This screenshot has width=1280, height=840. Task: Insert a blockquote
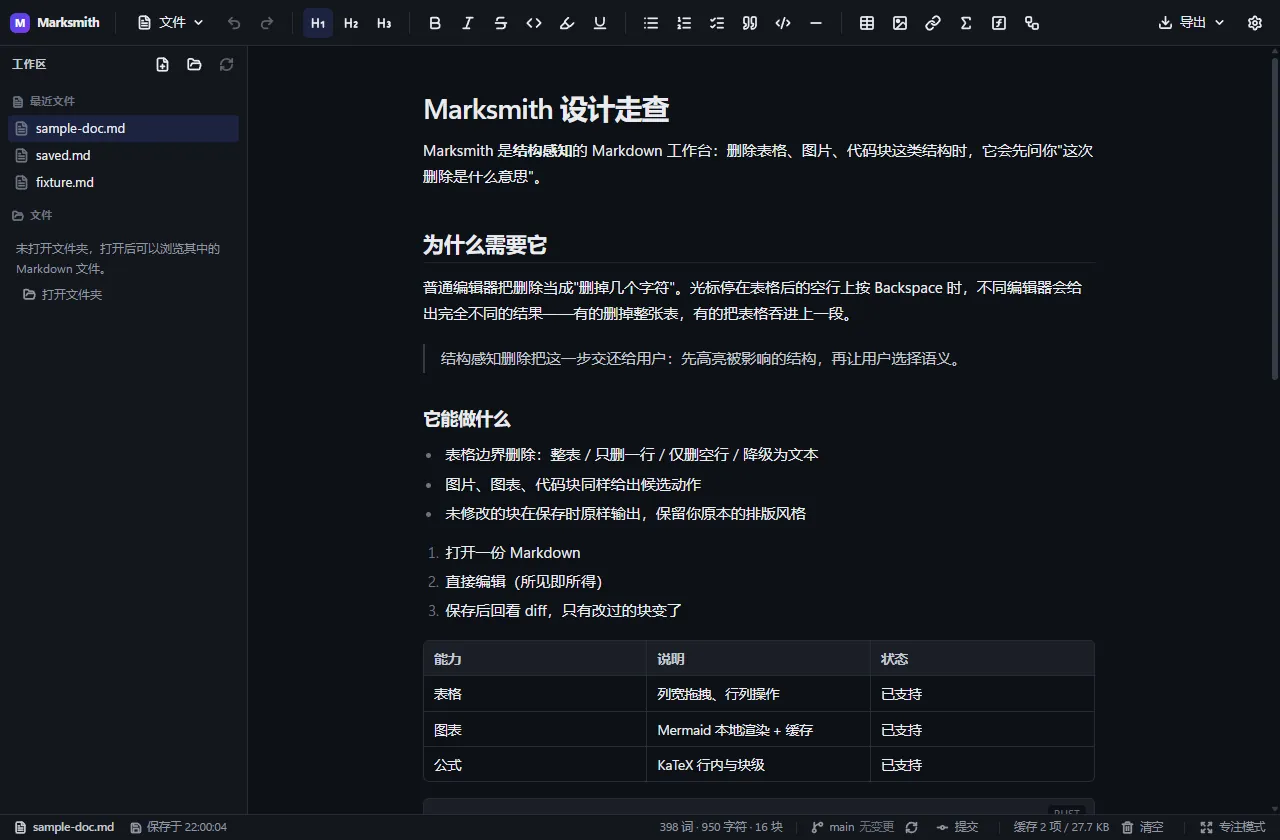750,23
